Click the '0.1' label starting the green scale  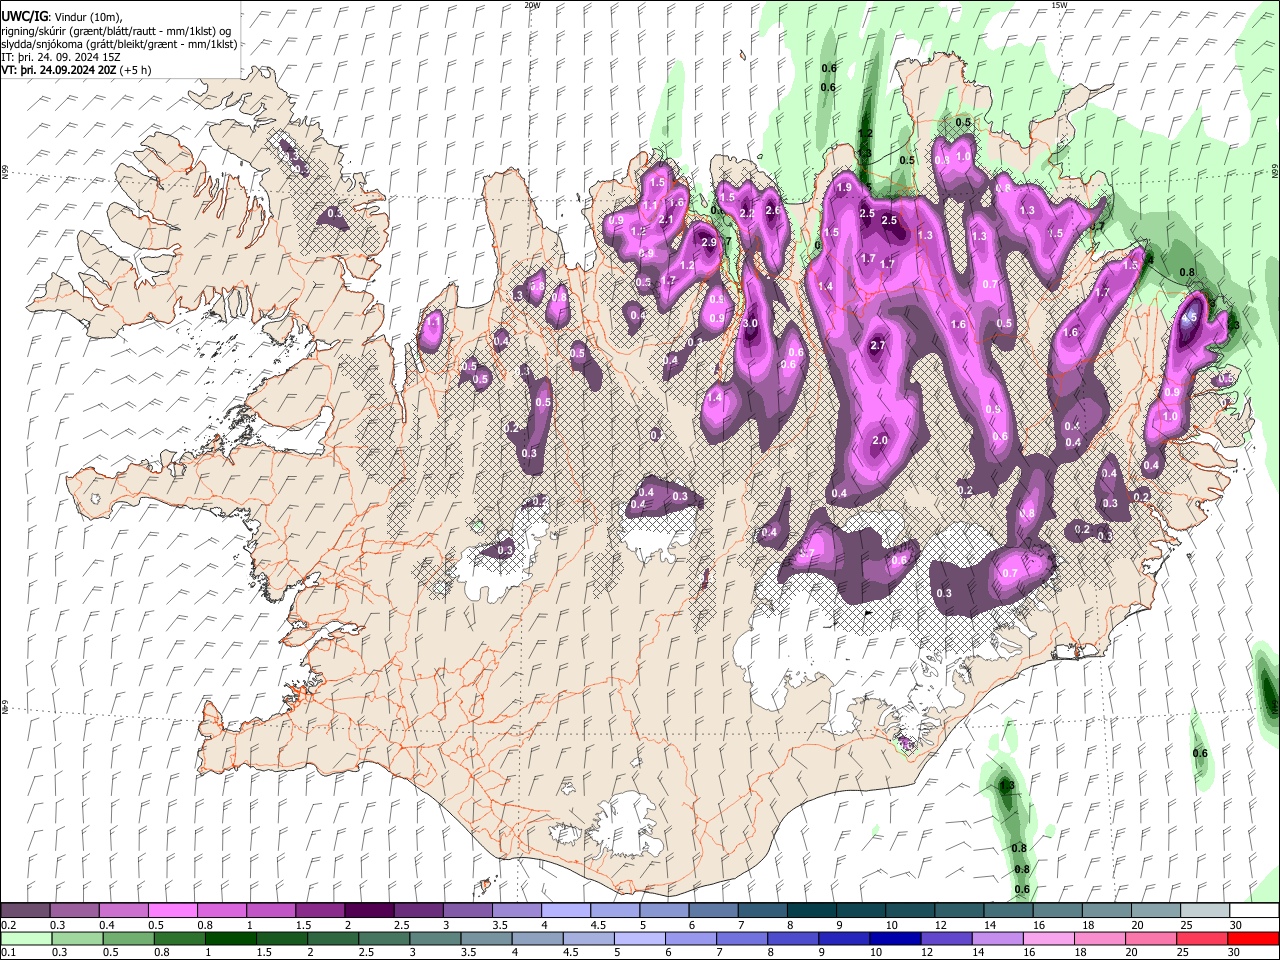9,953
